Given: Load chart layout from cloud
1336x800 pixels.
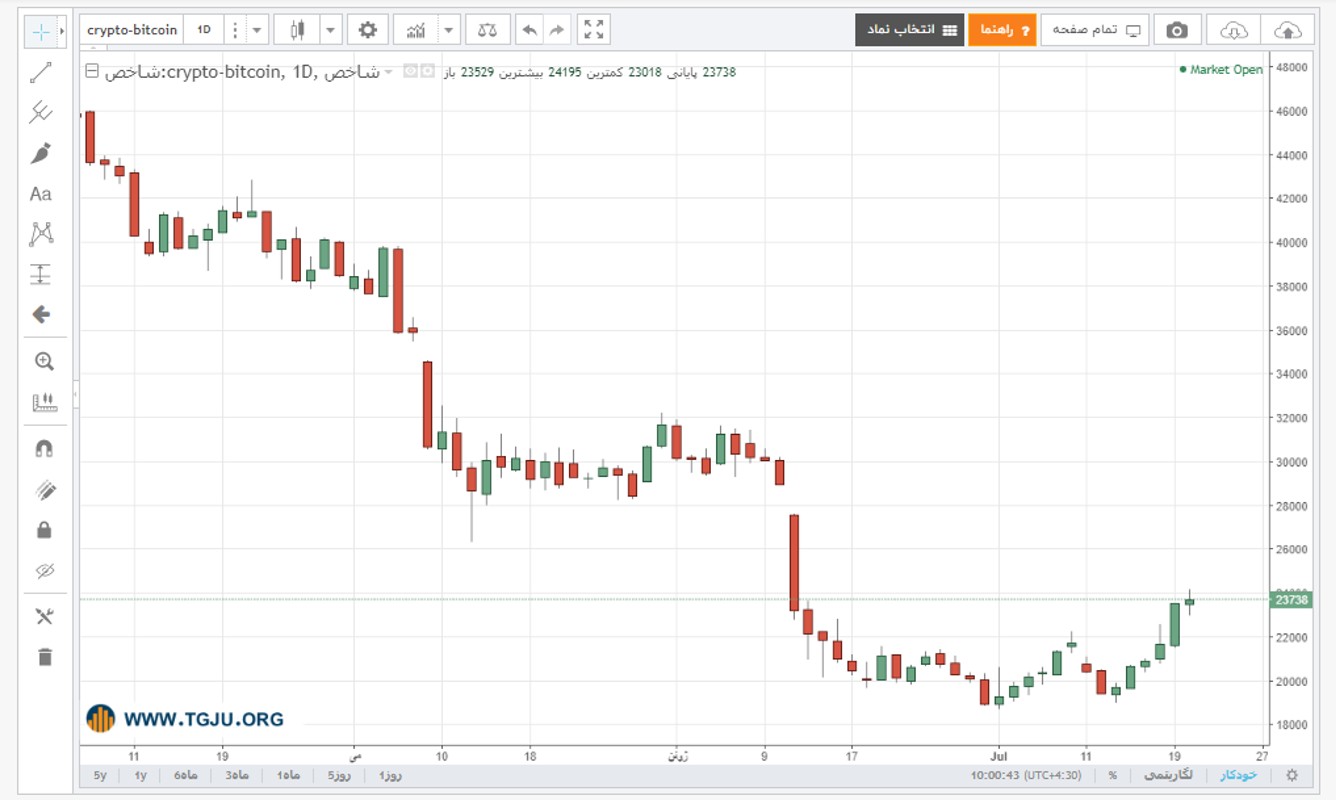Looking at the screenshot, I should [x=1234, y=30].
